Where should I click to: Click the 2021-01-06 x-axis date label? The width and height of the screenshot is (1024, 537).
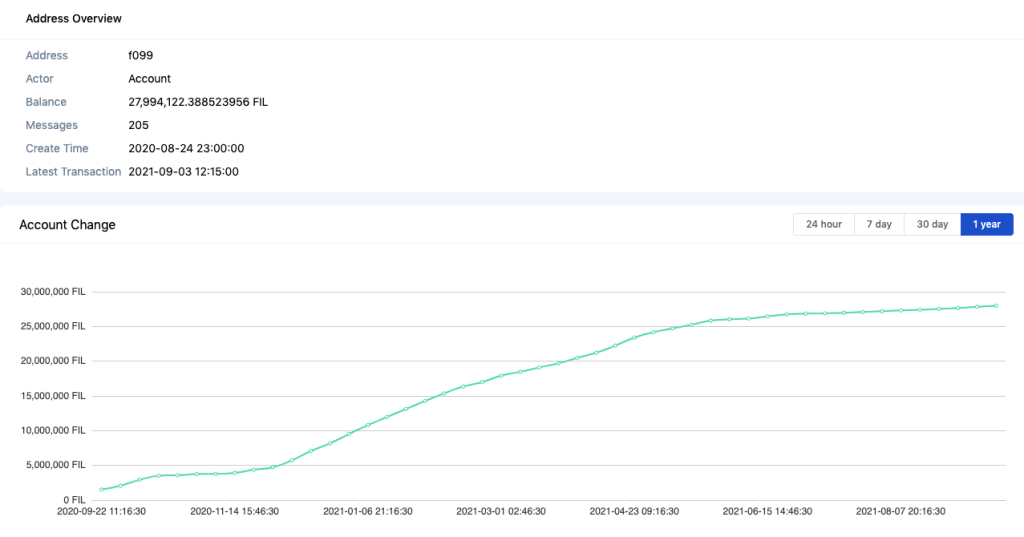(368, 511)
